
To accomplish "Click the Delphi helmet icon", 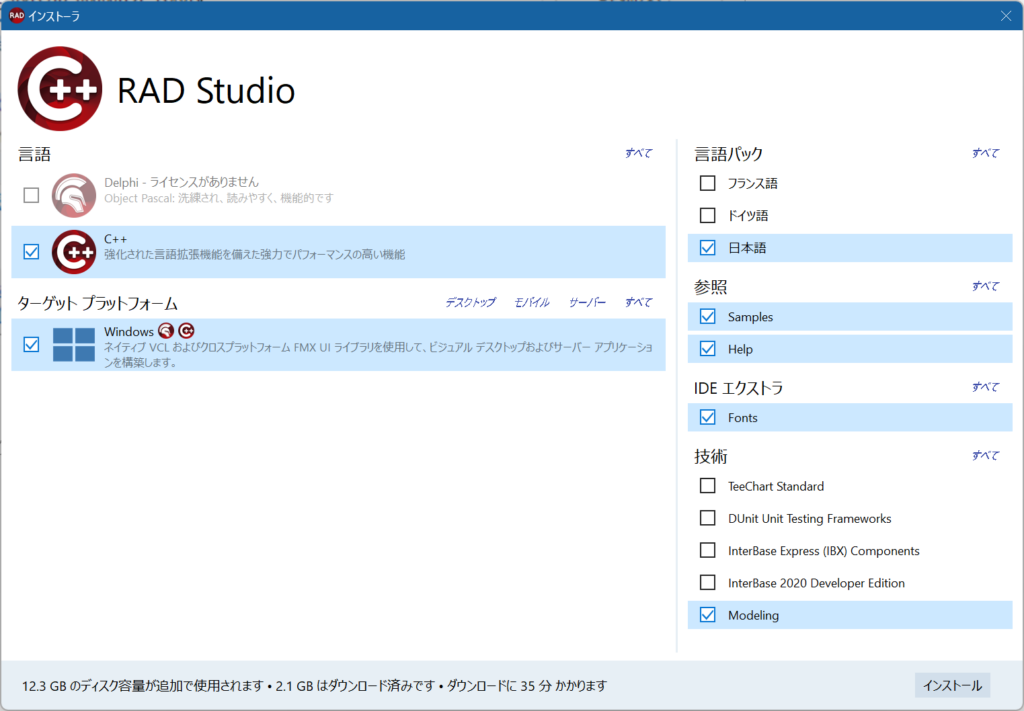I will tap(73, 195).
